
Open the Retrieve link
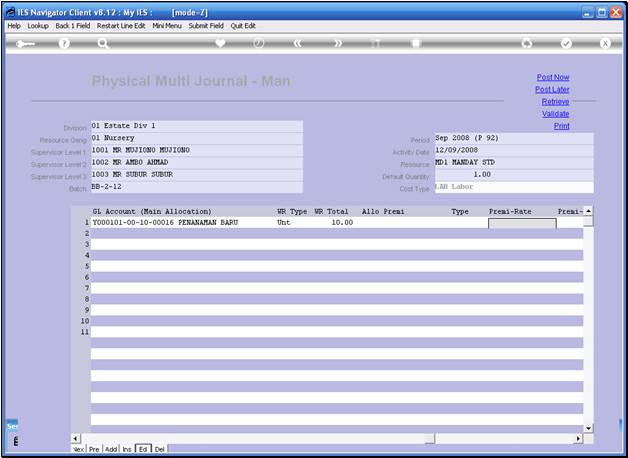click(555, 102)
